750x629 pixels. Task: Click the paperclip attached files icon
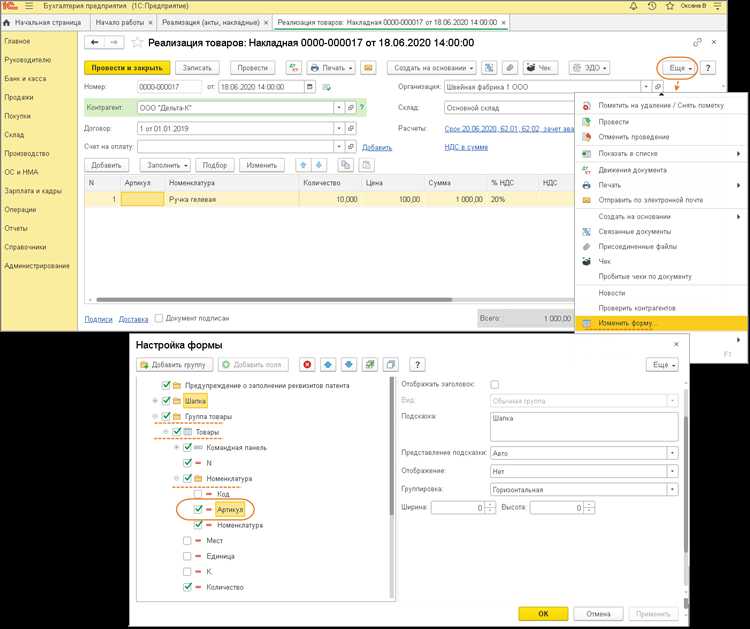pos(511,68)
